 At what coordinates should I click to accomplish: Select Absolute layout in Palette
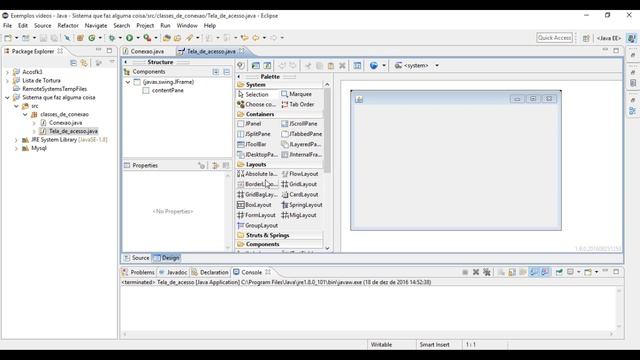click(x=257, y=174)
